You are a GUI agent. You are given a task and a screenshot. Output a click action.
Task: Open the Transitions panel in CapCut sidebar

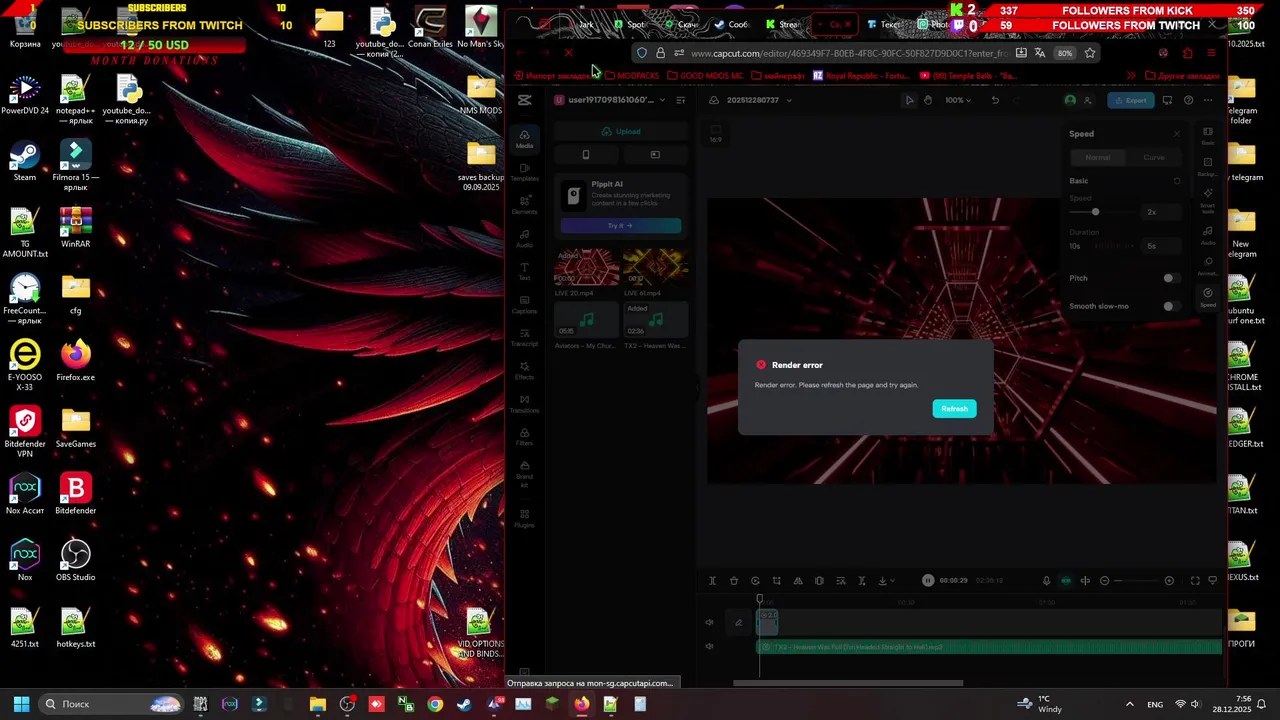524,403
